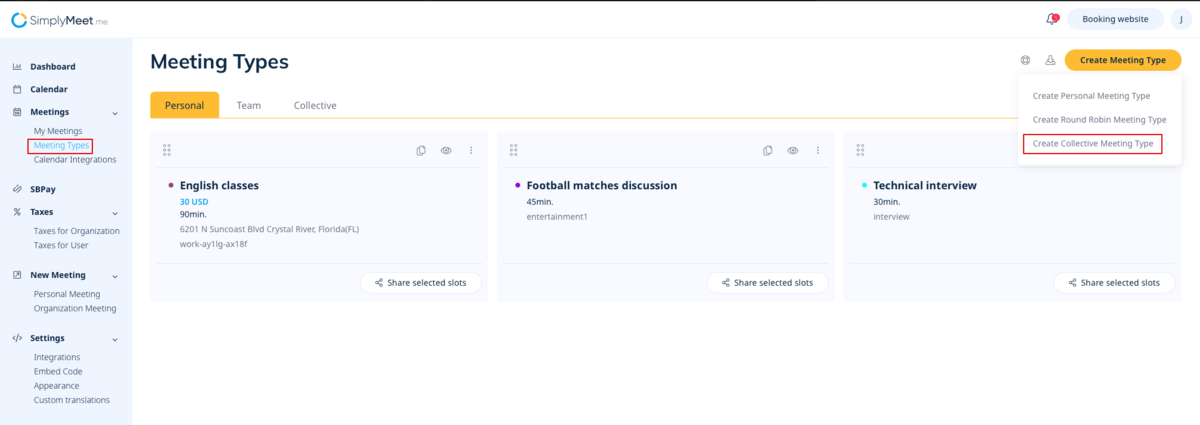This screenshot has width=1200, height=425.
Task: Share selected slots for Technical interview
Action: coord(1114,283)
